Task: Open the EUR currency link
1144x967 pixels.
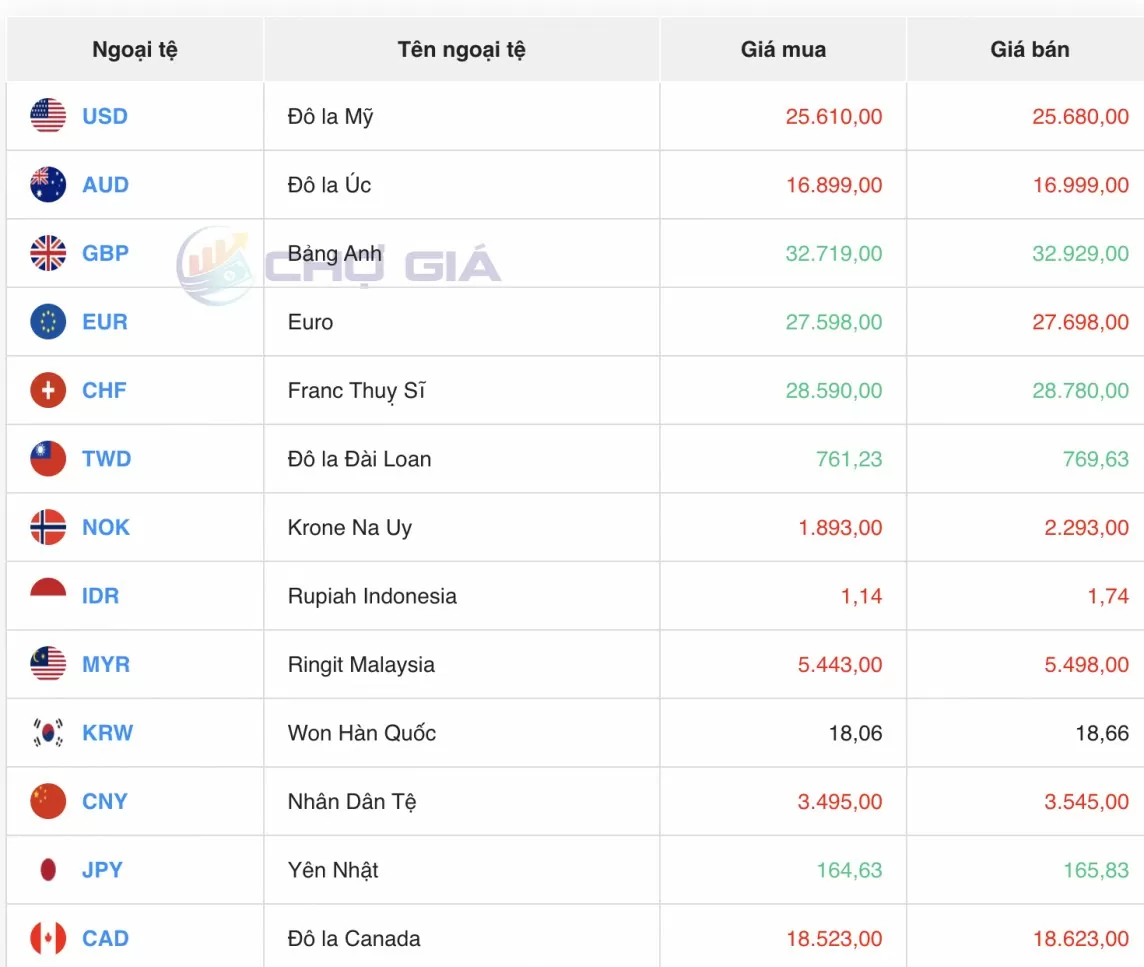Action: 103,322
